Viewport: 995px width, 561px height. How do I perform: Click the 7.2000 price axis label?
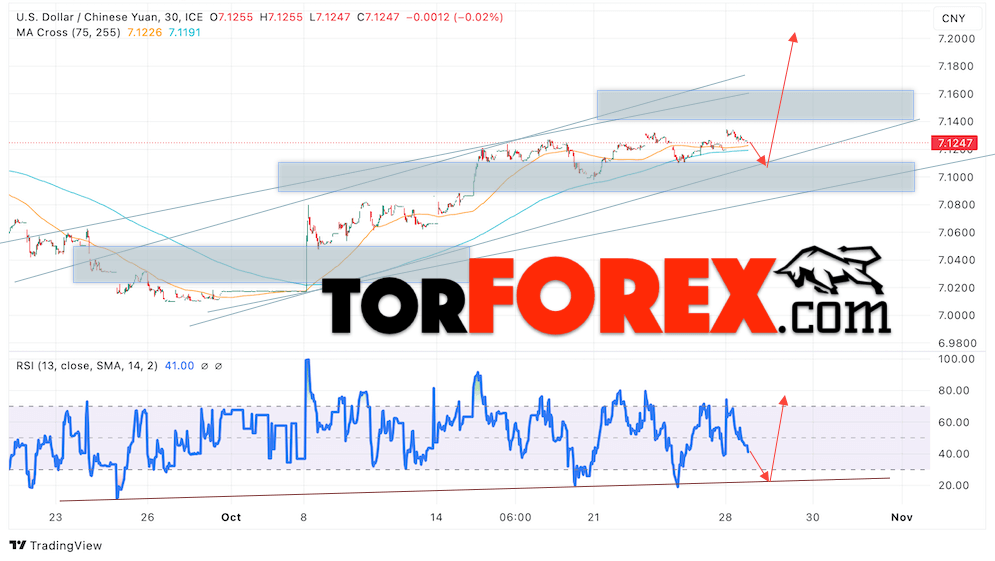956,39
